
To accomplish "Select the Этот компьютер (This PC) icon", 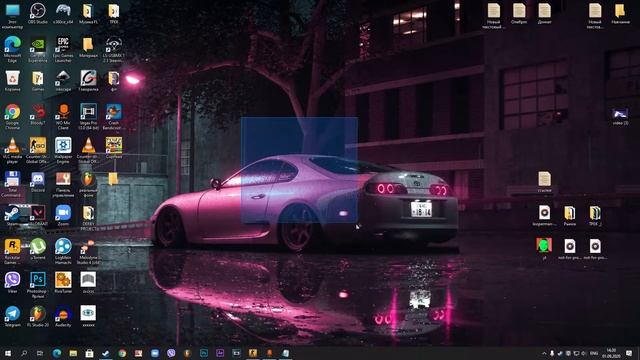I will [12, 11].
